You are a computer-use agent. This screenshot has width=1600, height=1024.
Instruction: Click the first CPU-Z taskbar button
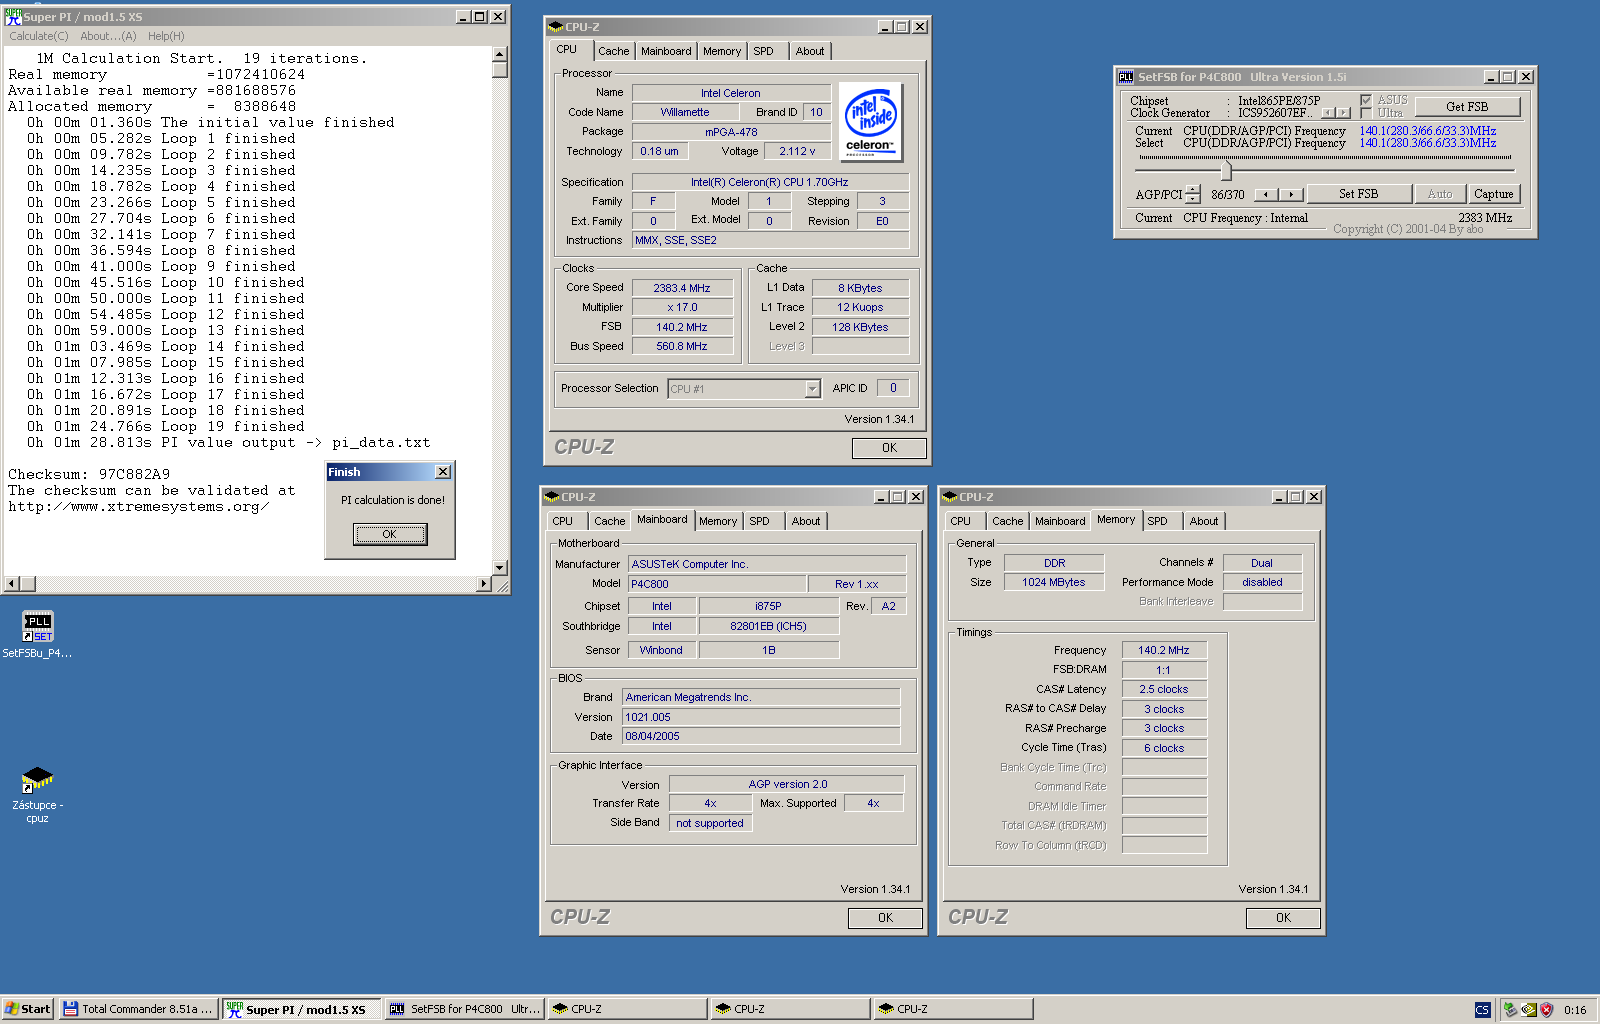[x=627, y=1009]
